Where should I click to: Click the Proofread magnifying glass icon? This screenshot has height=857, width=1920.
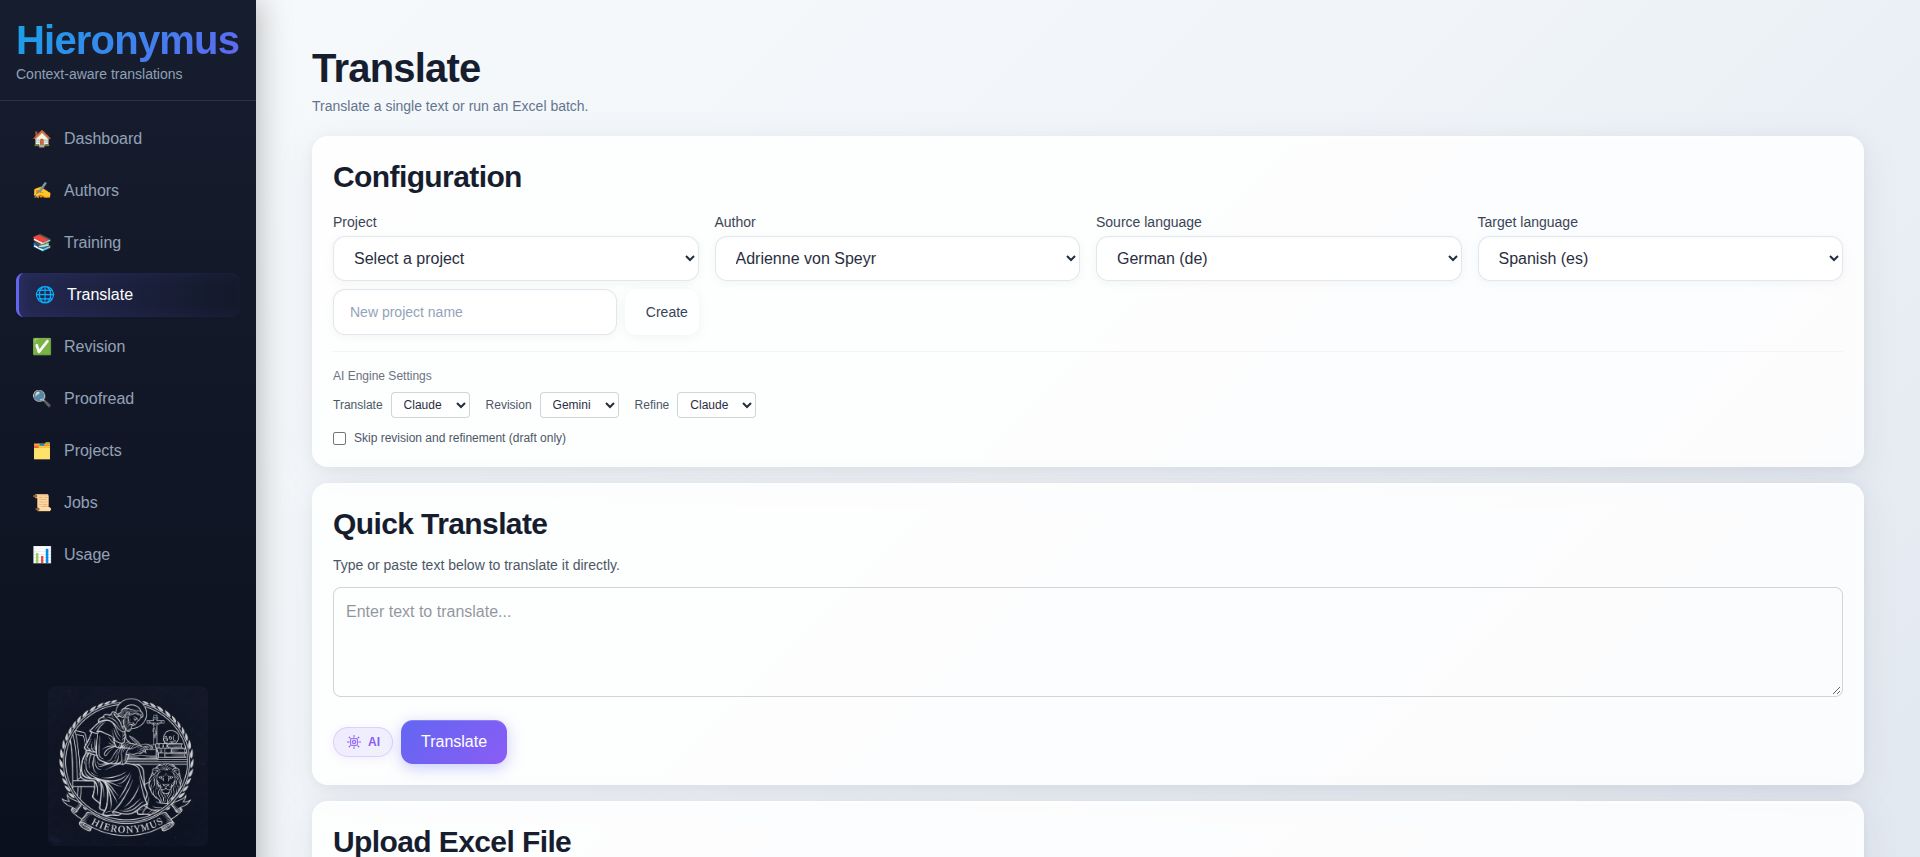pyautogui.click(x=42, y=399)
